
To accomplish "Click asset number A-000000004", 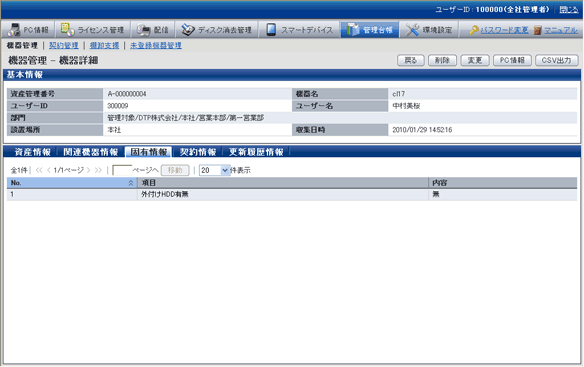I will [x=127, y=94].
